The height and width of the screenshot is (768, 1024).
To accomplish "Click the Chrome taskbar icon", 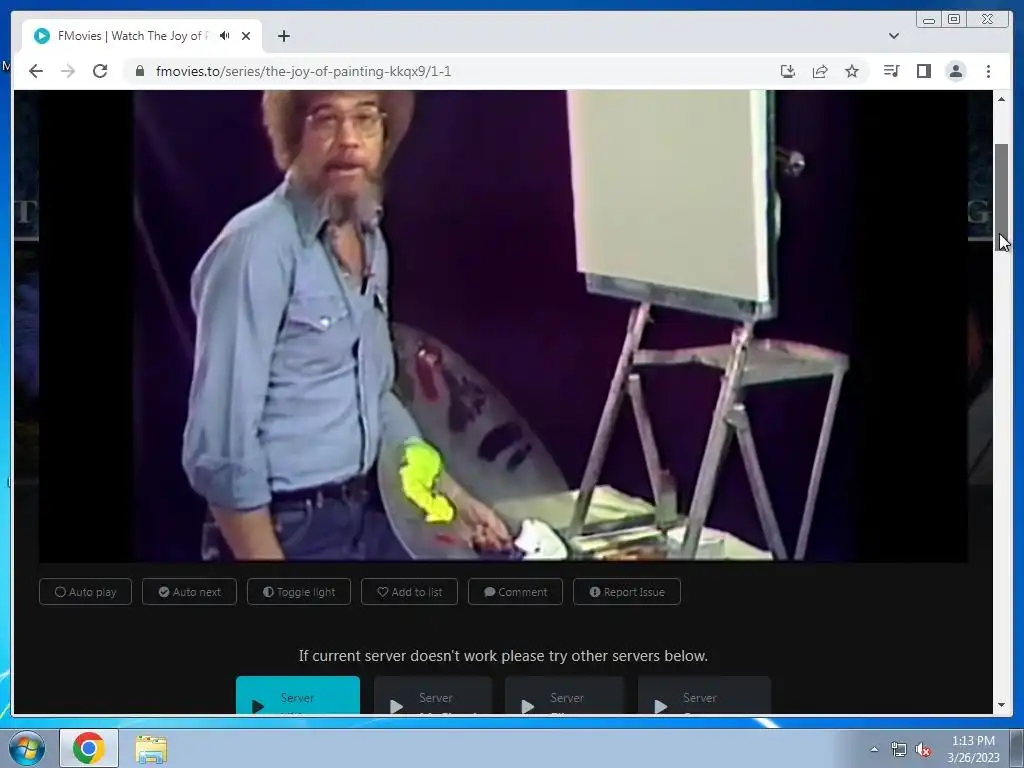I will (89, 748).
